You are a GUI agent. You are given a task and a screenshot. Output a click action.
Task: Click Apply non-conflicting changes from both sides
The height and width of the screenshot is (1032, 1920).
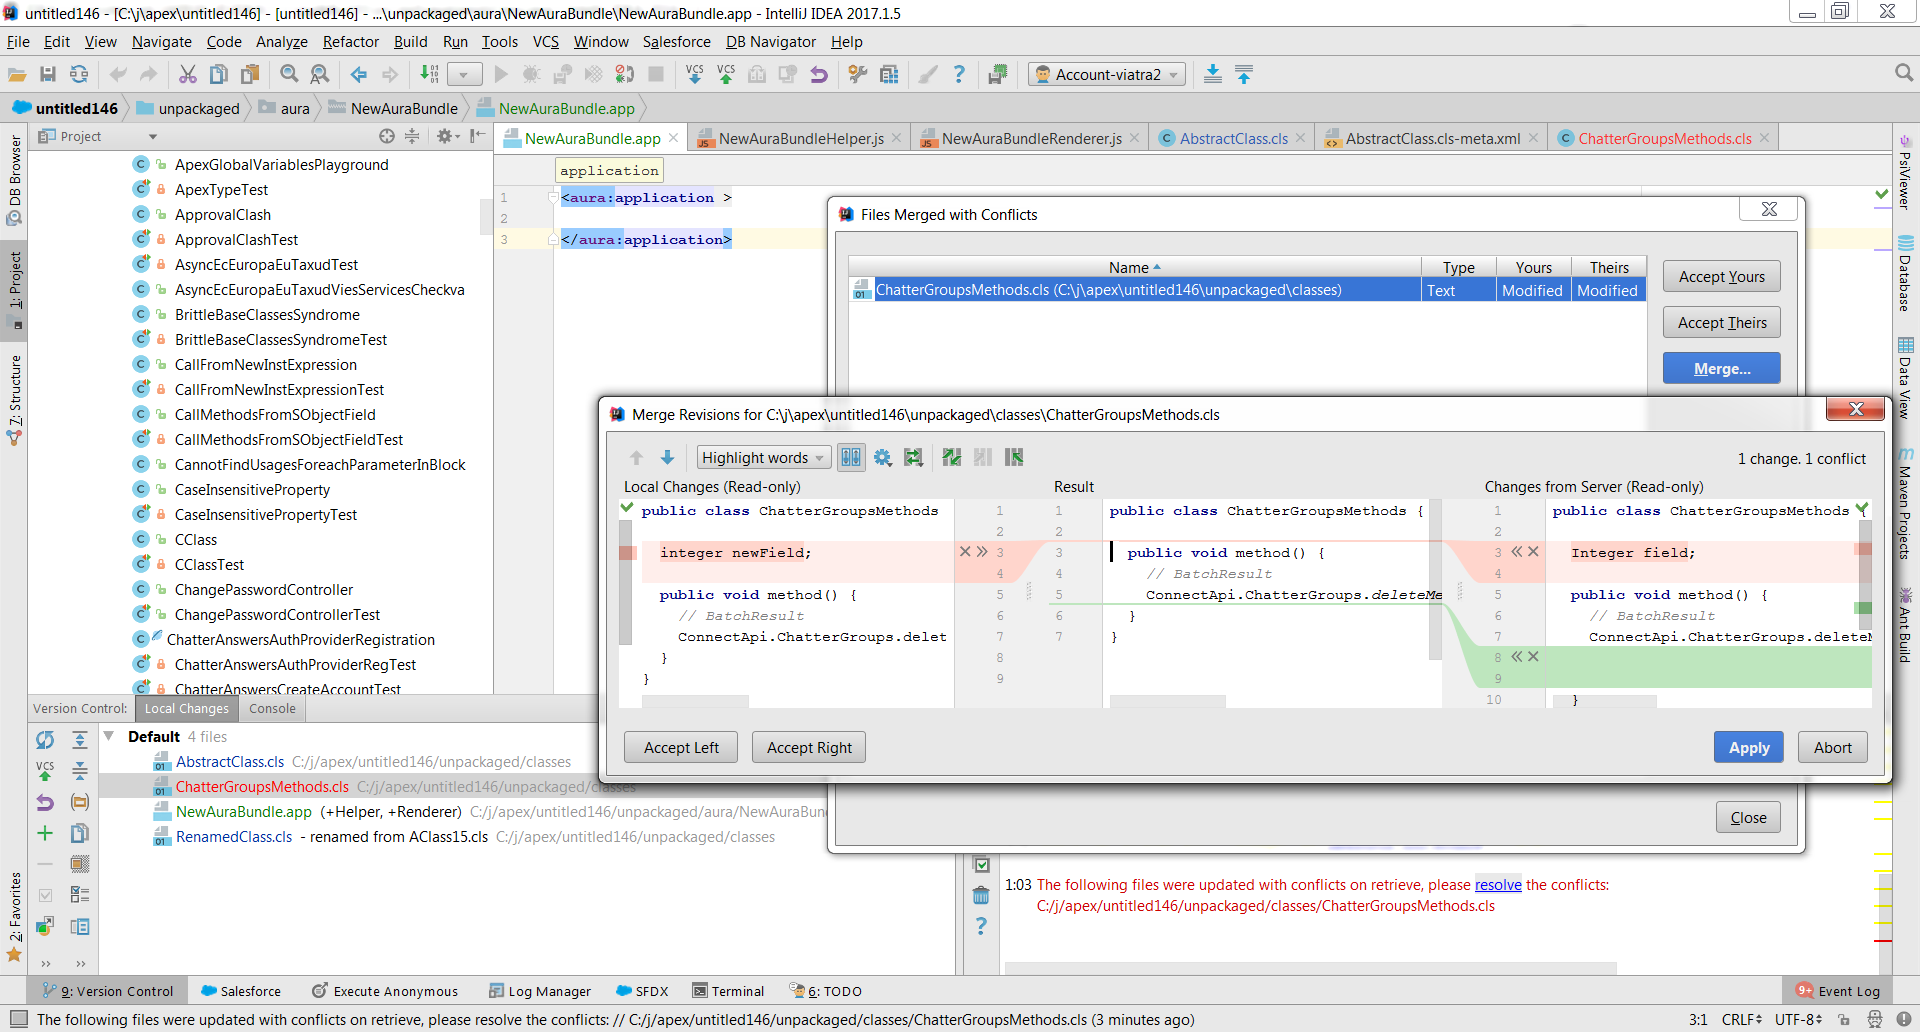pos(951,457)
